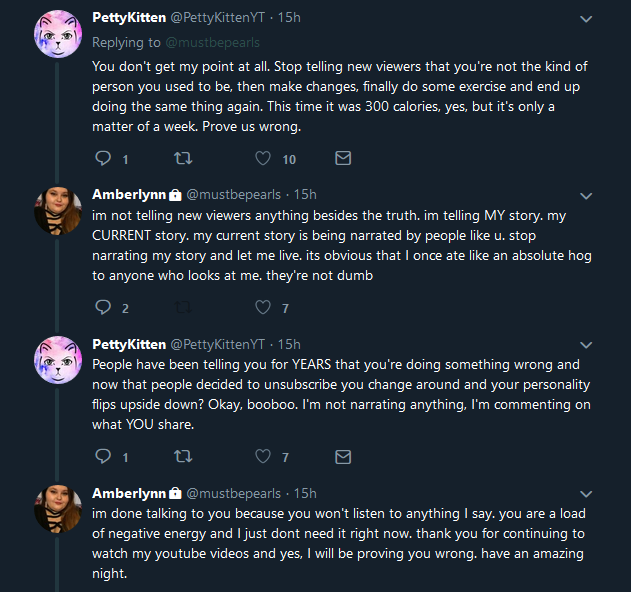Like PettyKitten's tweet with 10 likes
The width and height of the screenshot is (631, 592).
(263, 158)
